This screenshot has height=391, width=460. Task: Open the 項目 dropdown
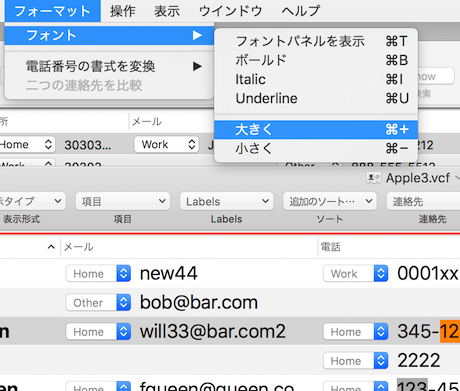point(123,201)
